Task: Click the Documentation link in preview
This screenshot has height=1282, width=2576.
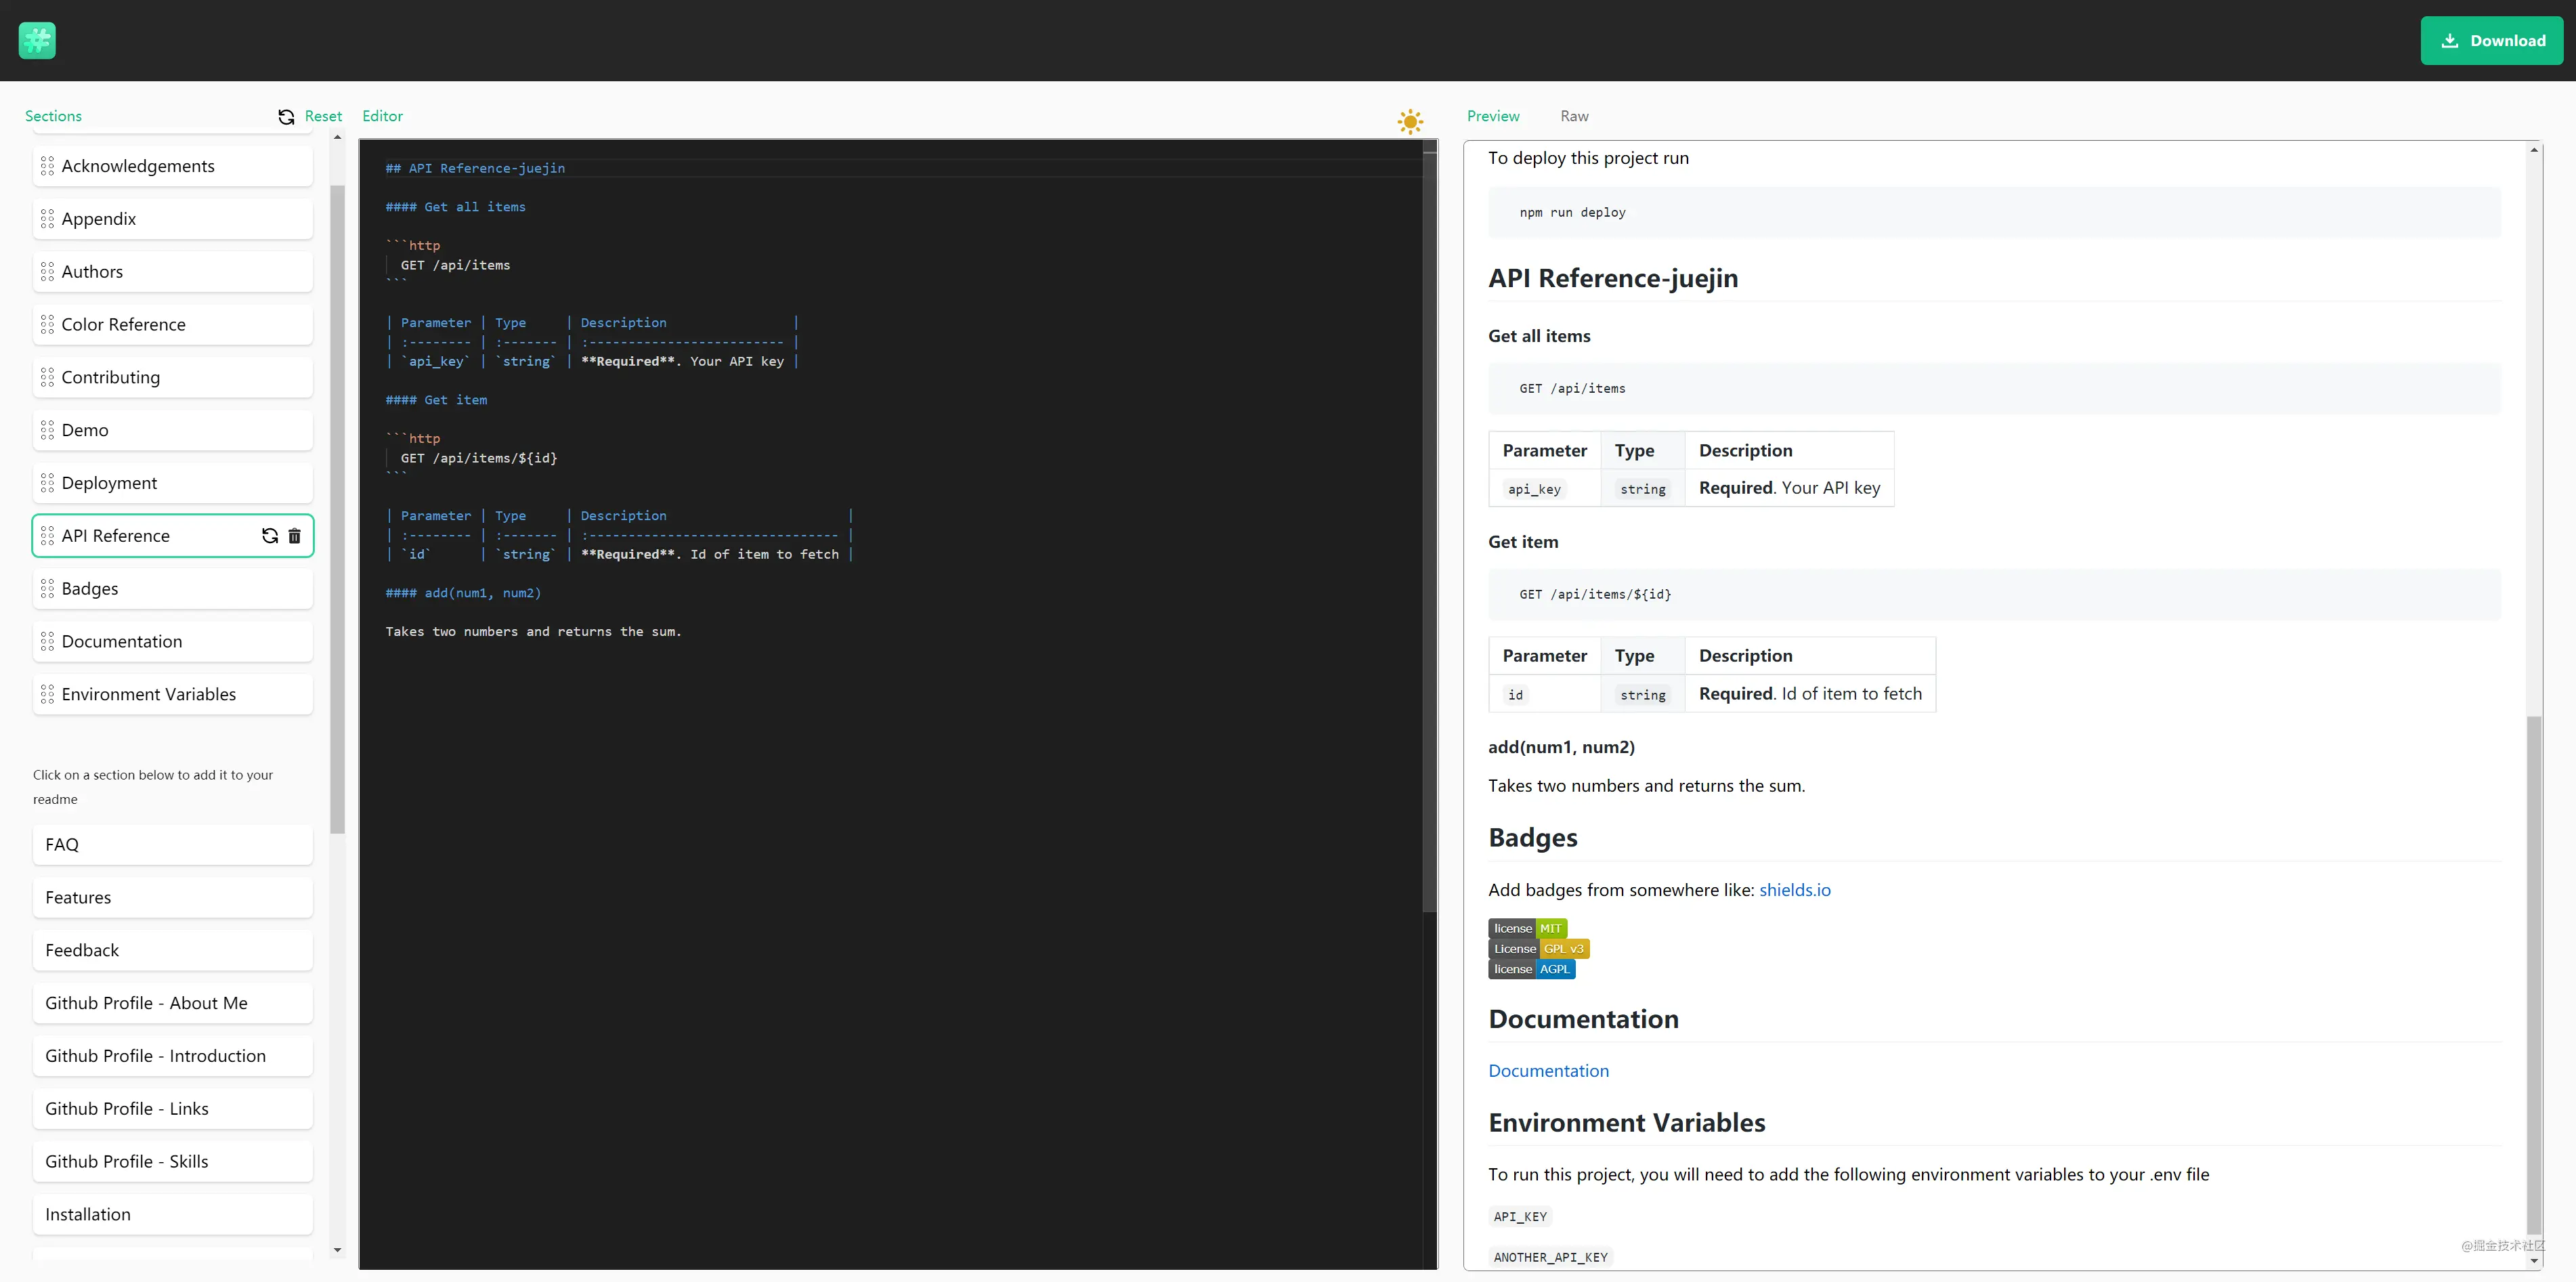Action: [x=1548, y=1071]
